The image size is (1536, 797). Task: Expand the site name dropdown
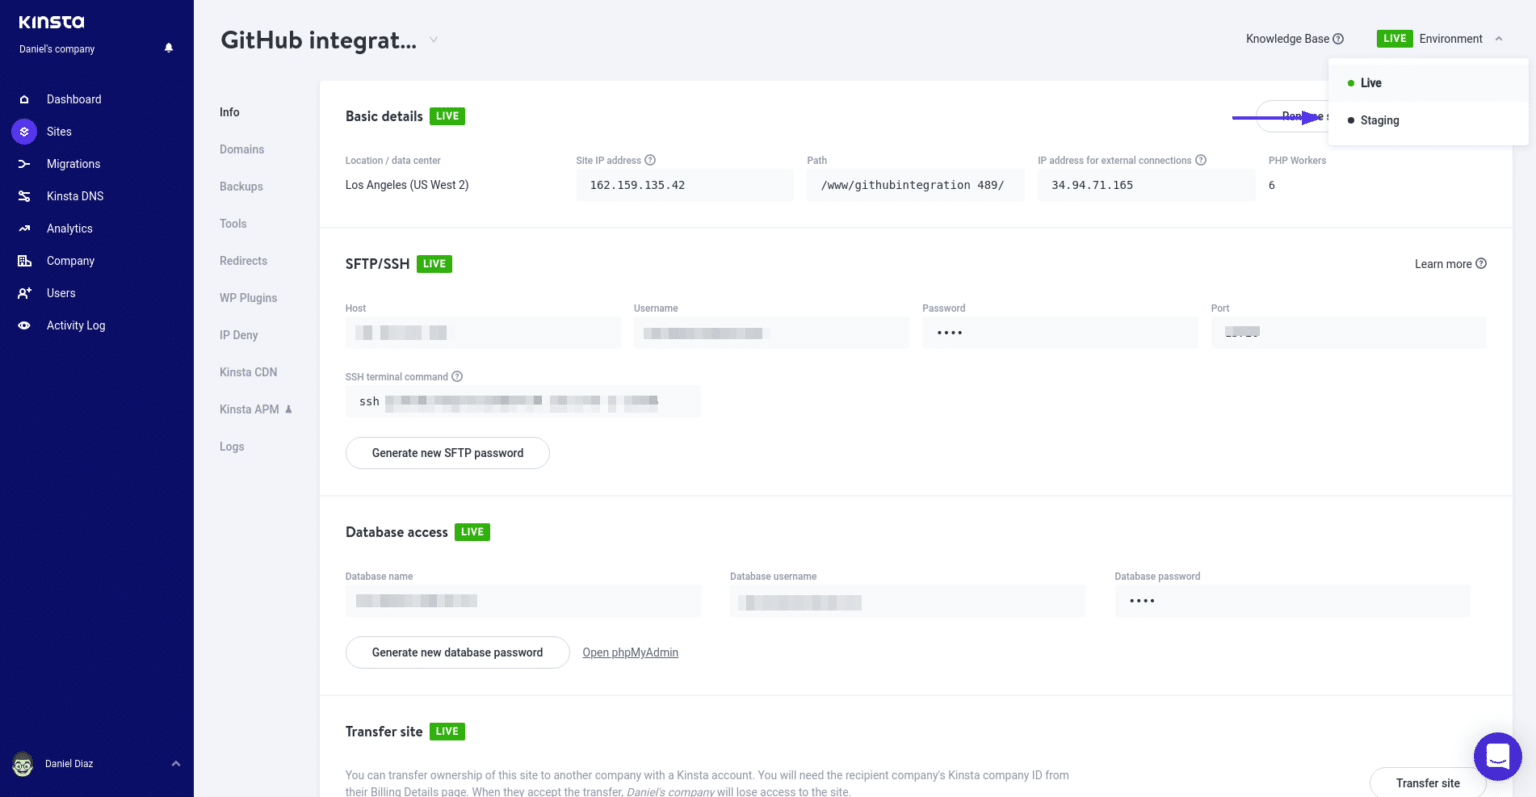(432, 40)
